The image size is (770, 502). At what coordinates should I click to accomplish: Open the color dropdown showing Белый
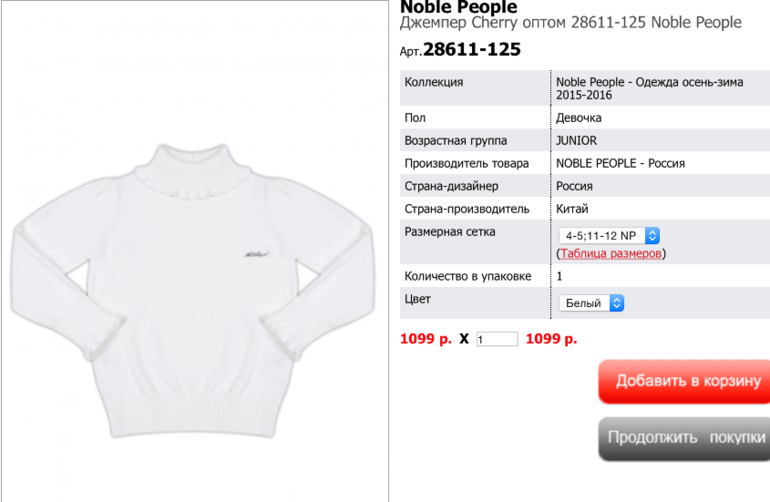[591, 303]
